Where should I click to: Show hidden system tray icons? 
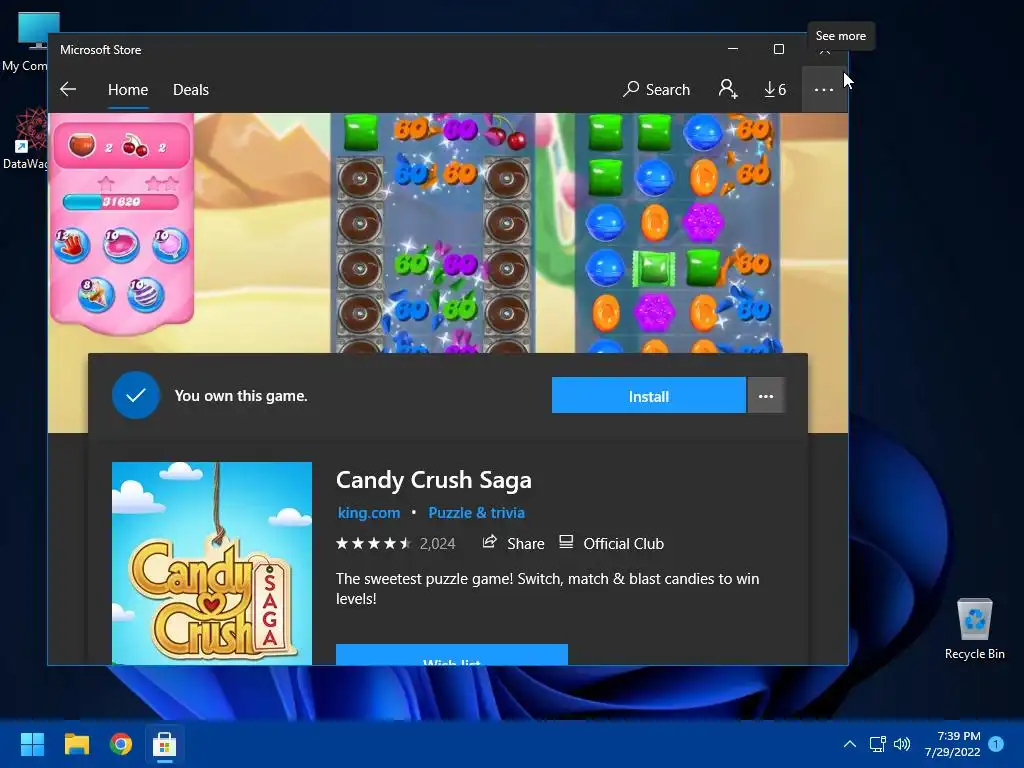coord(850,744)
